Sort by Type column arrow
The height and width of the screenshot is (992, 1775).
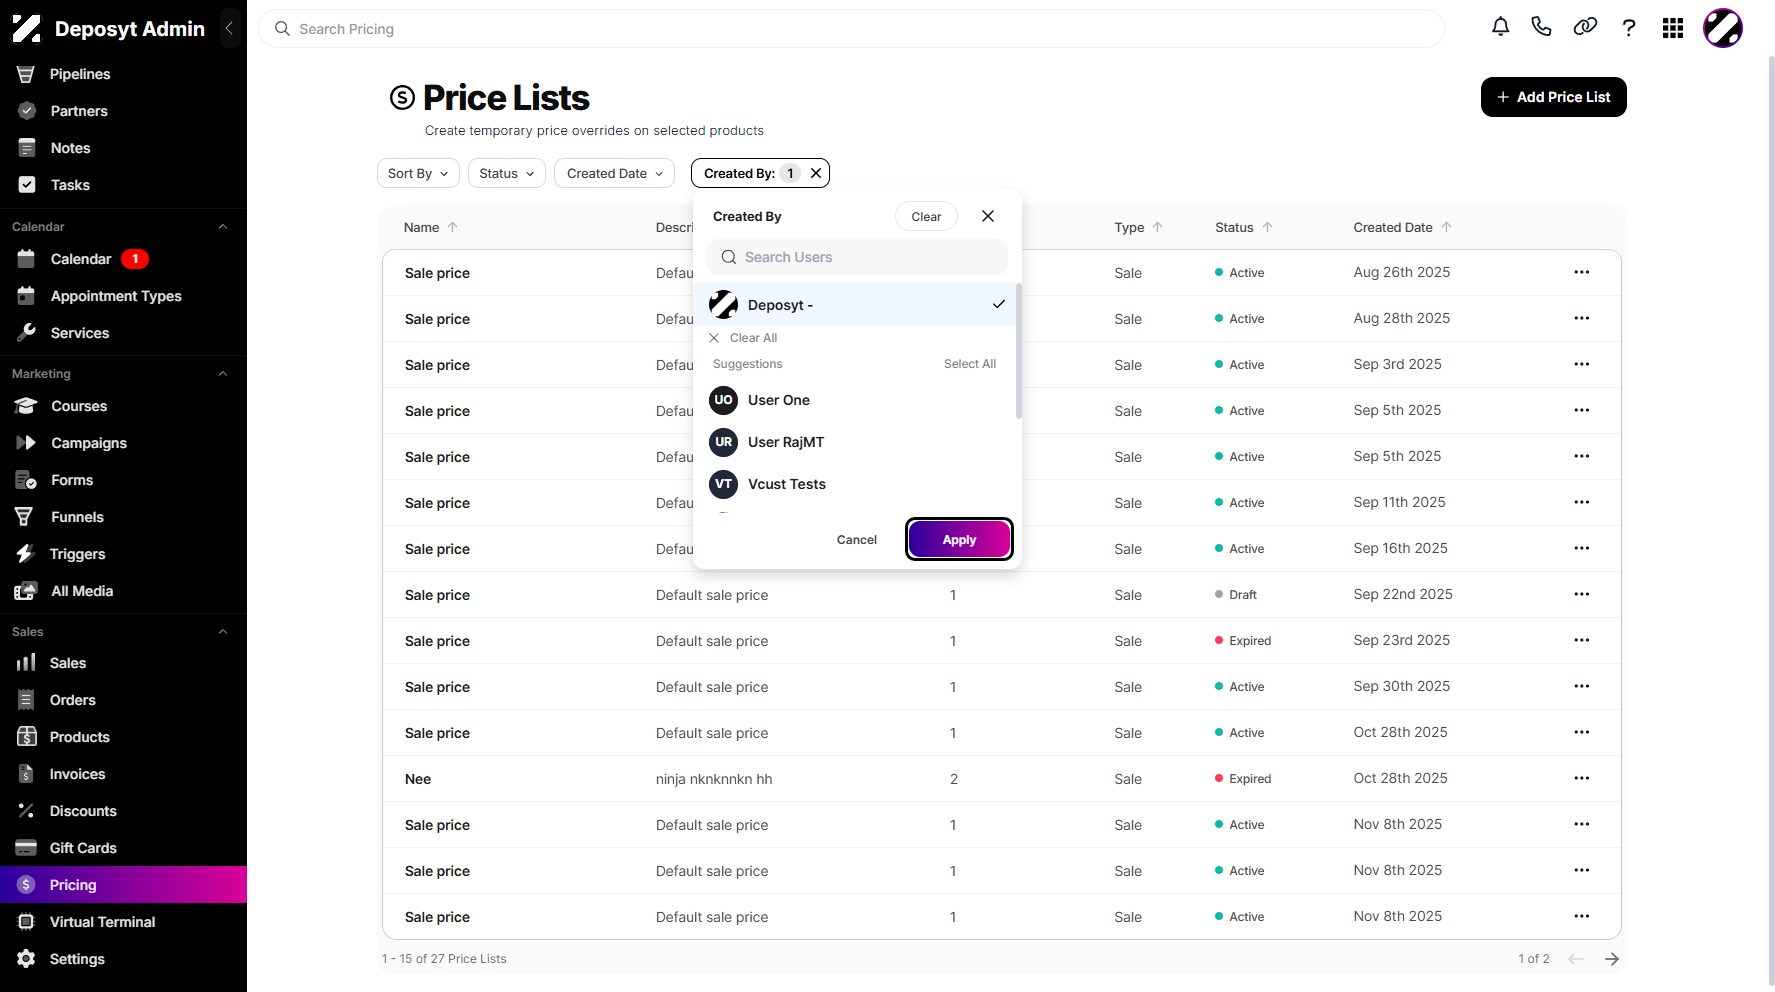pyautogui.click(x=1158, y=227)
